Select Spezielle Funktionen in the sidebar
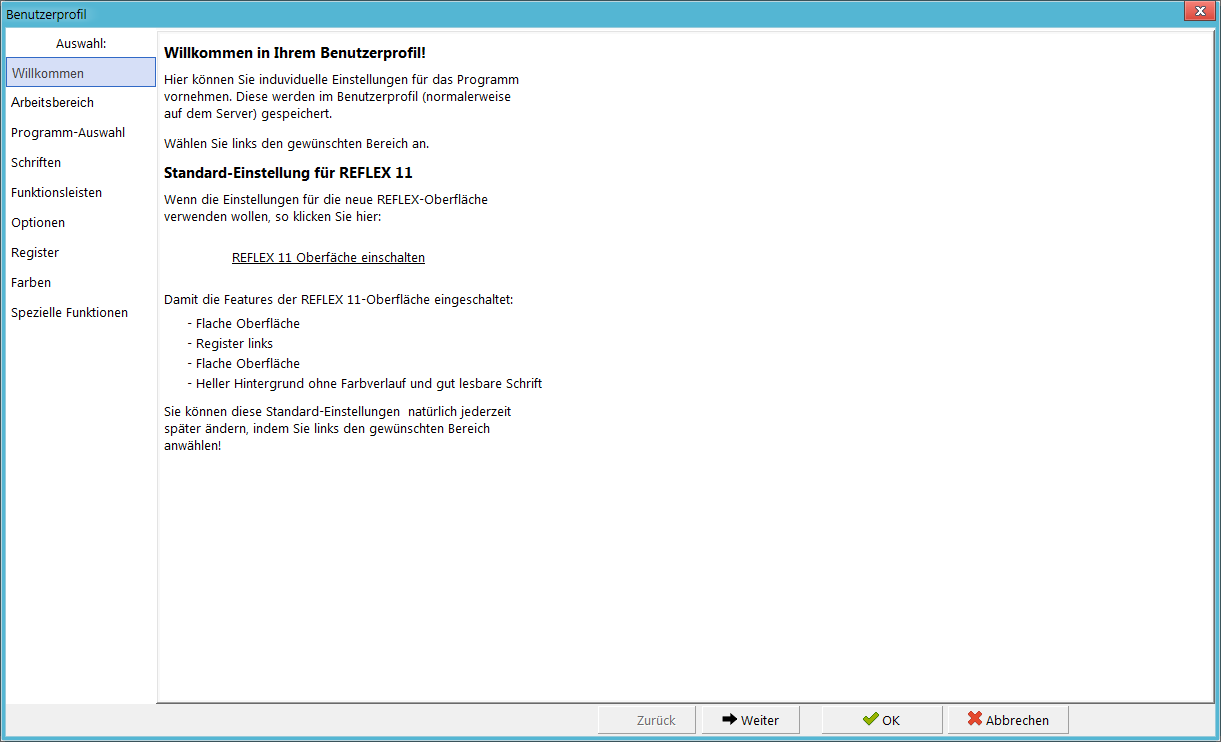Viewport: 1221px width, 742px height. click(x=80, y=312)
